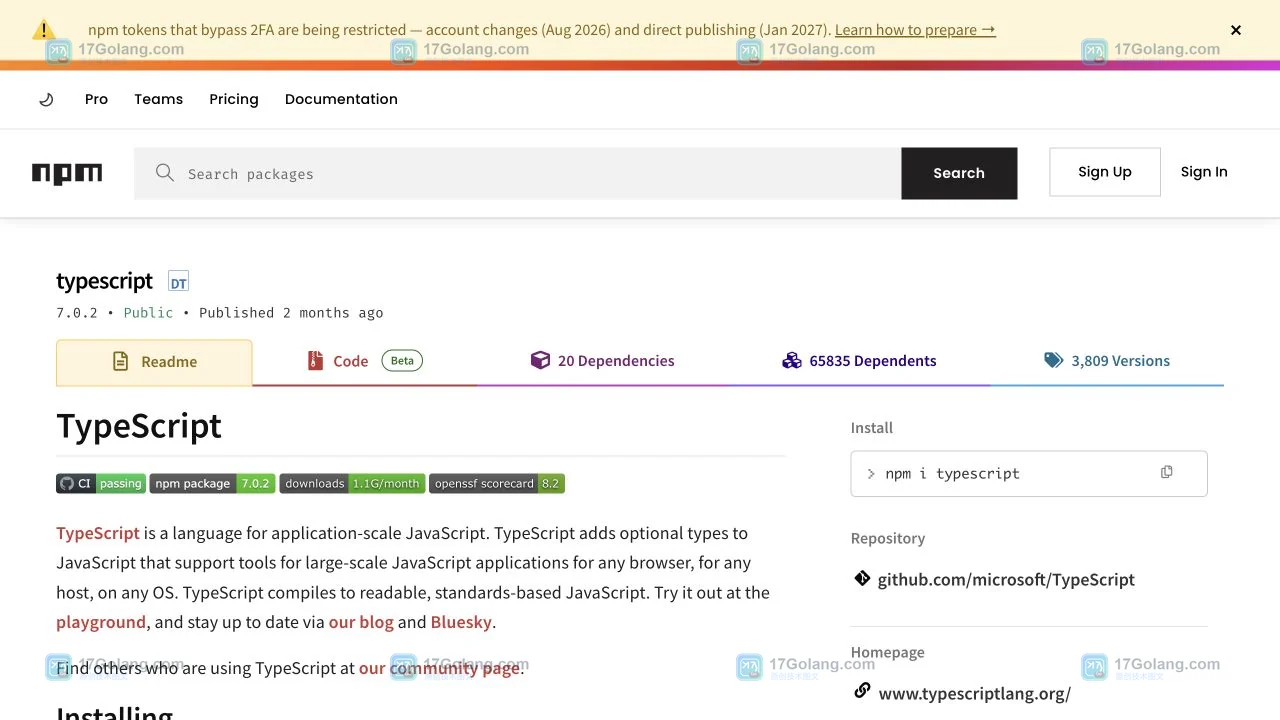Click the Sign In link
Image resolution: width=1280 pixels, height=720 pixels.
pos(1204,172)
